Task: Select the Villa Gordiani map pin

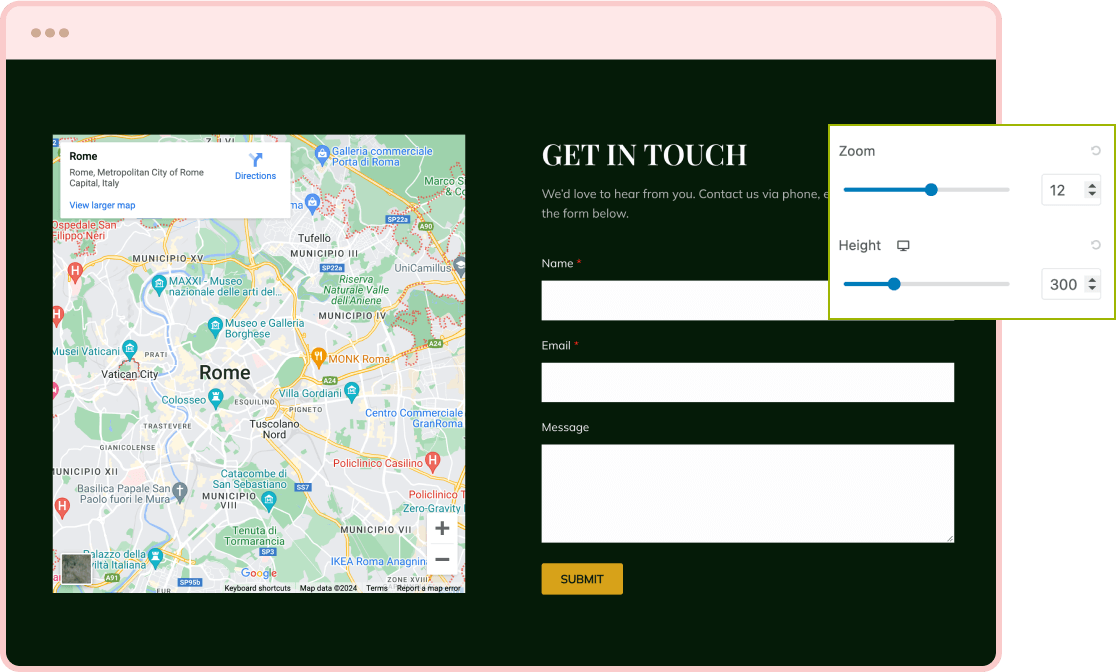Action: click(351, 391)
